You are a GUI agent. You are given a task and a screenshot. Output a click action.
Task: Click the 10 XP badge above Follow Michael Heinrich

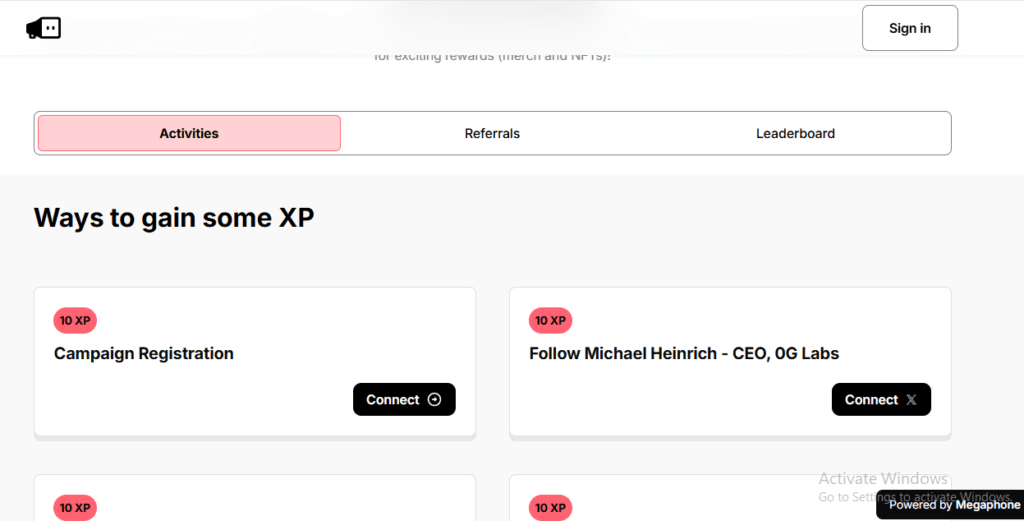(x=550, y=321)
